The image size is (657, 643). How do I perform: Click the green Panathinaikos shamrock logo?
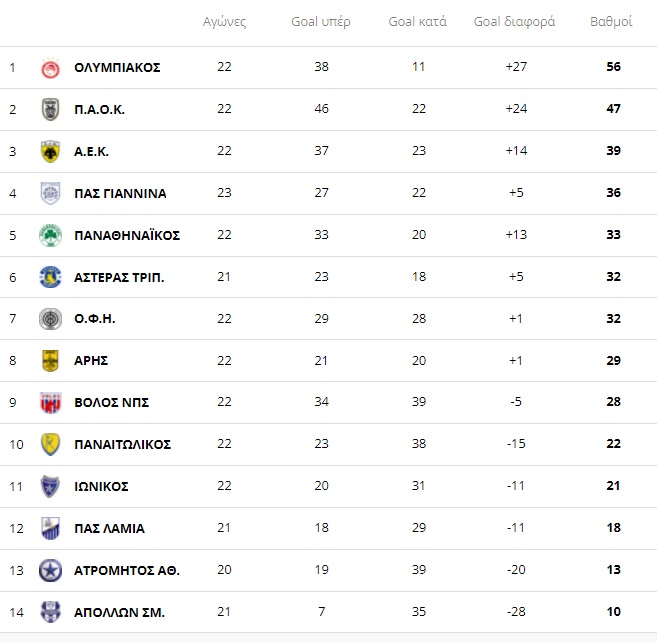point(50,235)
